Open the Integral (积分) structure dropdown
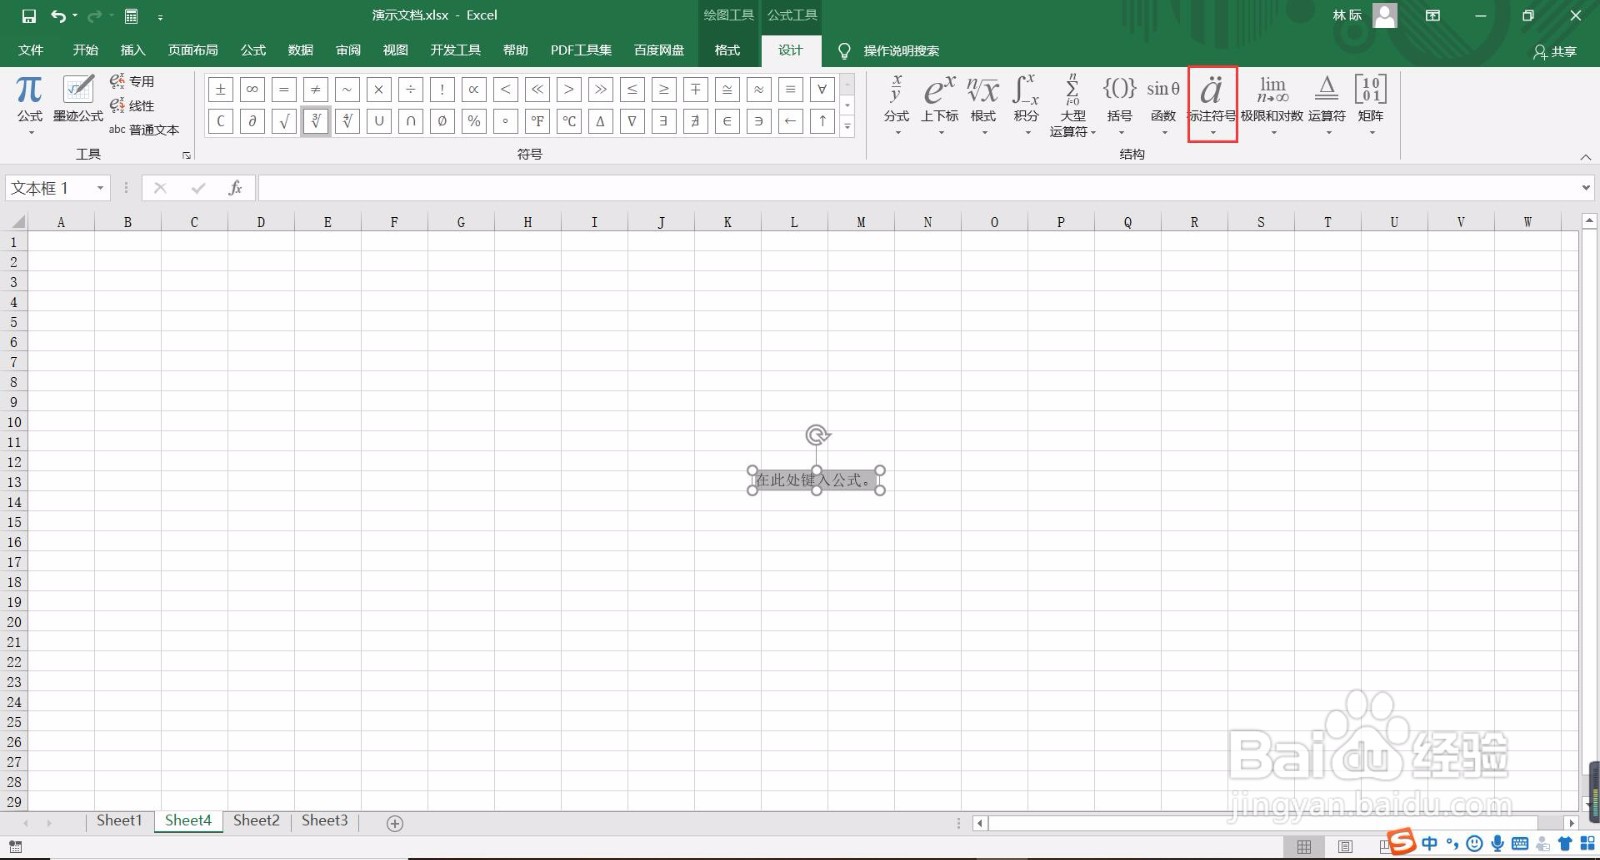This screenshot has width=1600, height=860. pos(1026,105)
